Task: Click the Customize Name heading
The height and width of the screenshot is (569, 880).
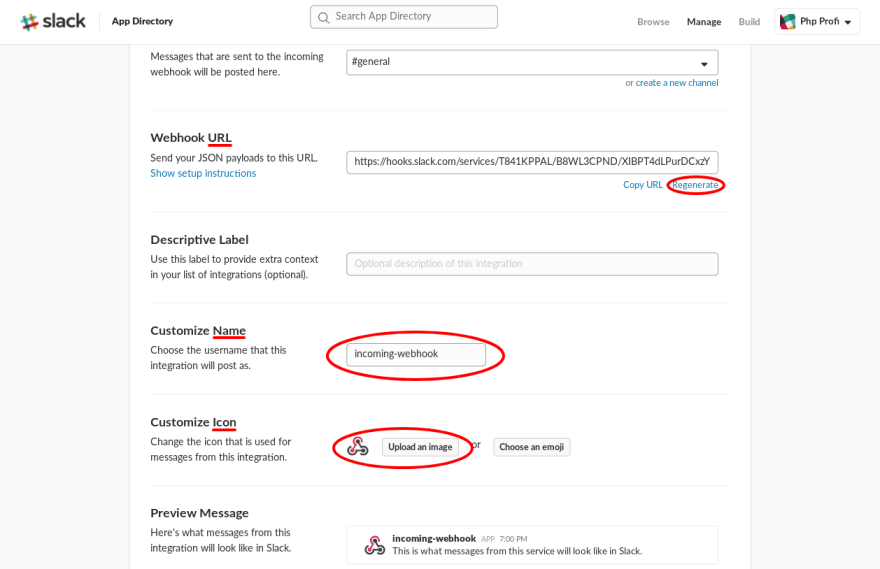Action: (x=198, y=331)
